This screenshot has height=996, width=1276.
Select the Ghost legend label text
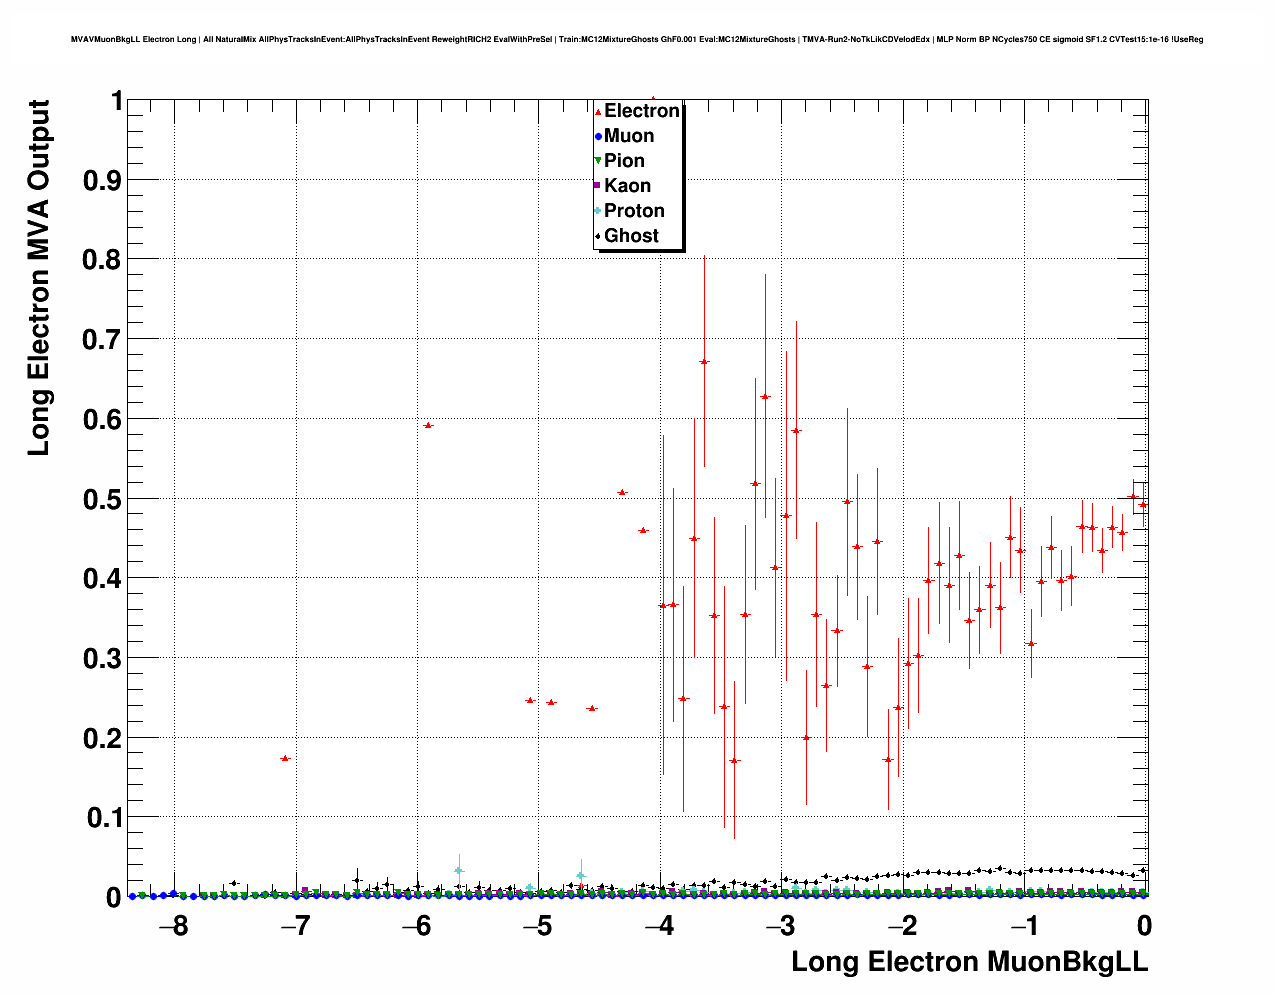pos(631,236)
